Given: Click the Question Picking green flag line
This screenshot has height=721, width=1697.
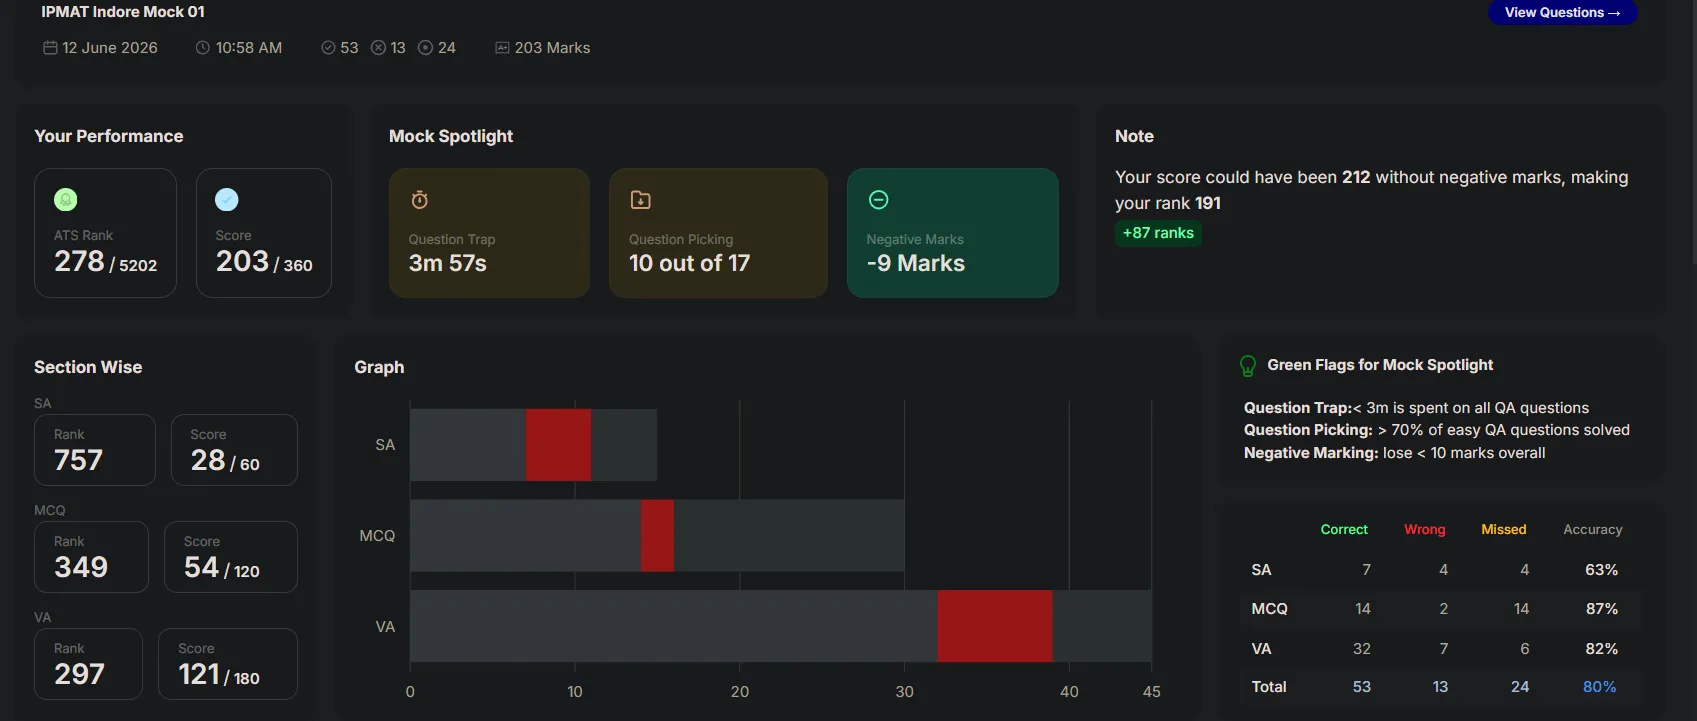Looking at the screenshot, I should (x=1437, y=430).
